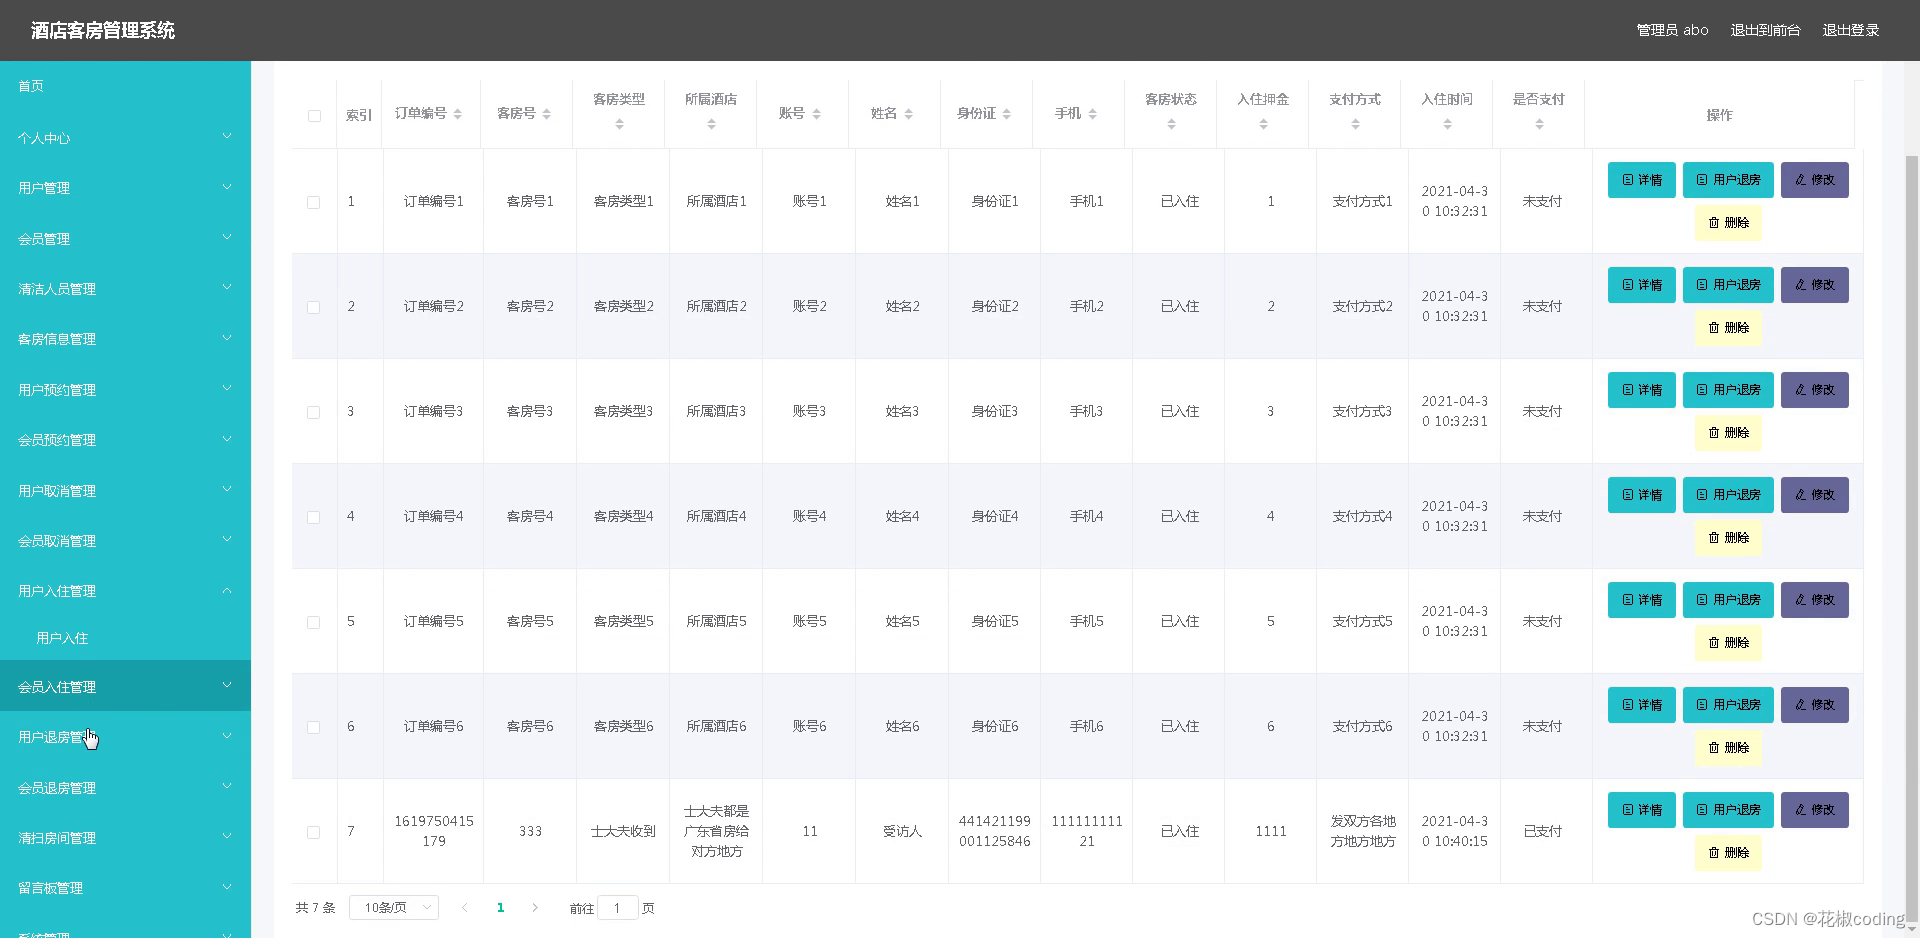Click 修改 button for 订单编号5

[x=1814, y=600]
